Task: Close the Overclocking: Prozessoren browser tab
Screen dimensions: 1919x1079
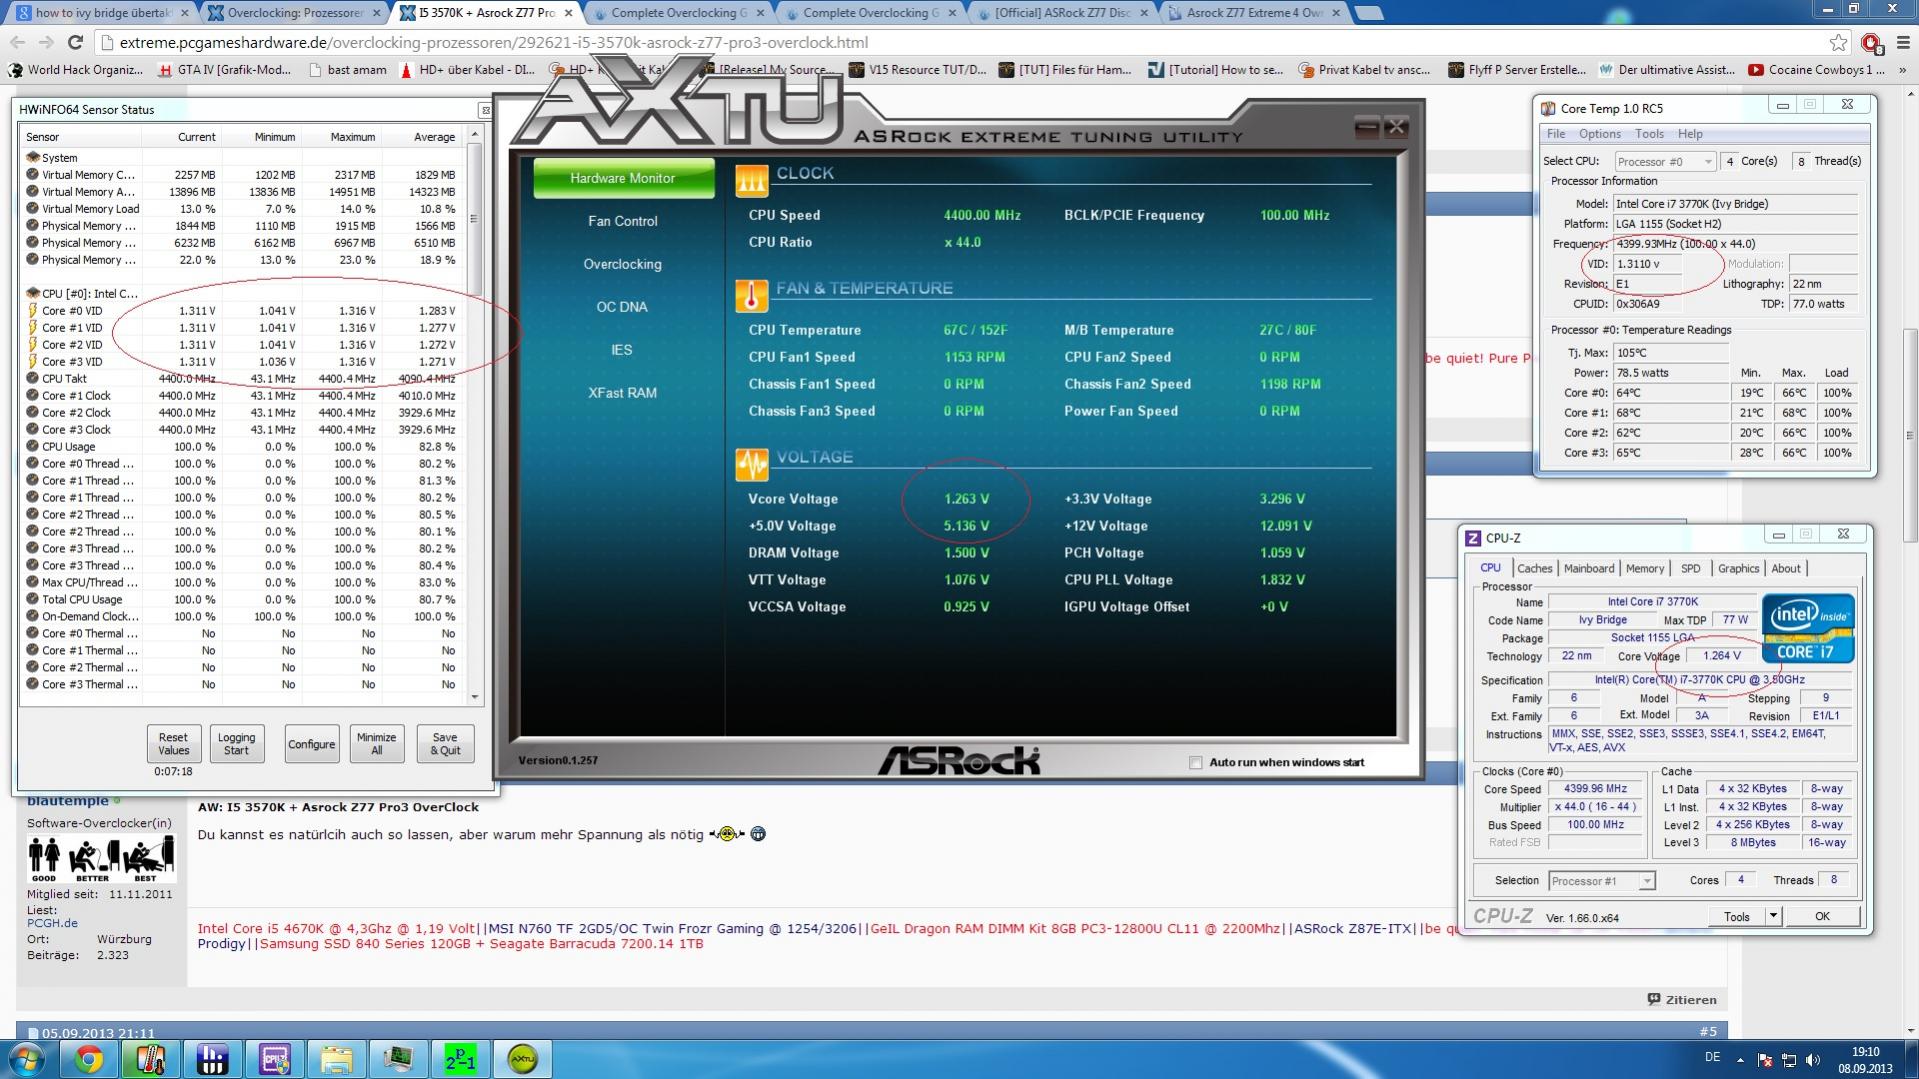Action: click(376, 13)
